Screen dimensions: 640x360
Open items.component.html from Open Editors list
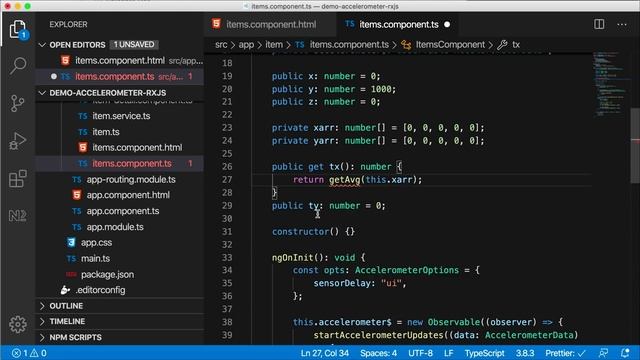tap(121, 60)
